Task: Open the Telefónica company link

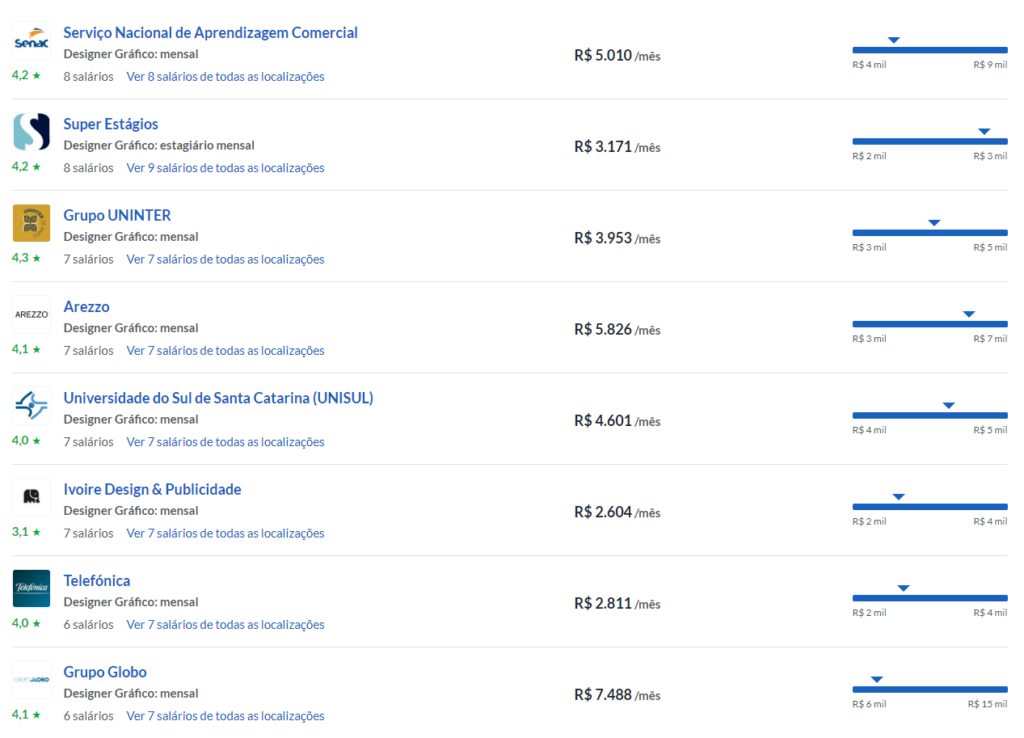Action: 97,581
